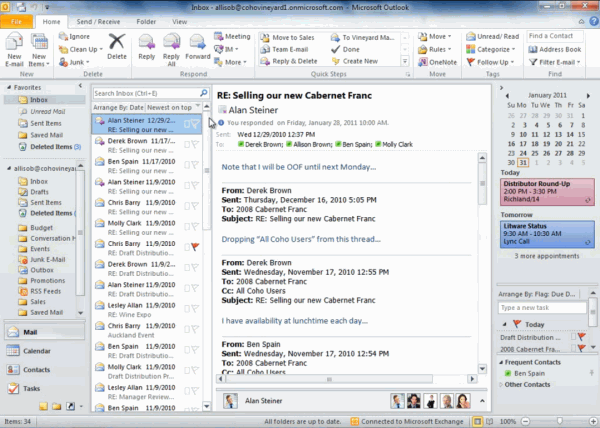Reply to the selected email
The image size is (600, 428).
[x=147, y=46]
